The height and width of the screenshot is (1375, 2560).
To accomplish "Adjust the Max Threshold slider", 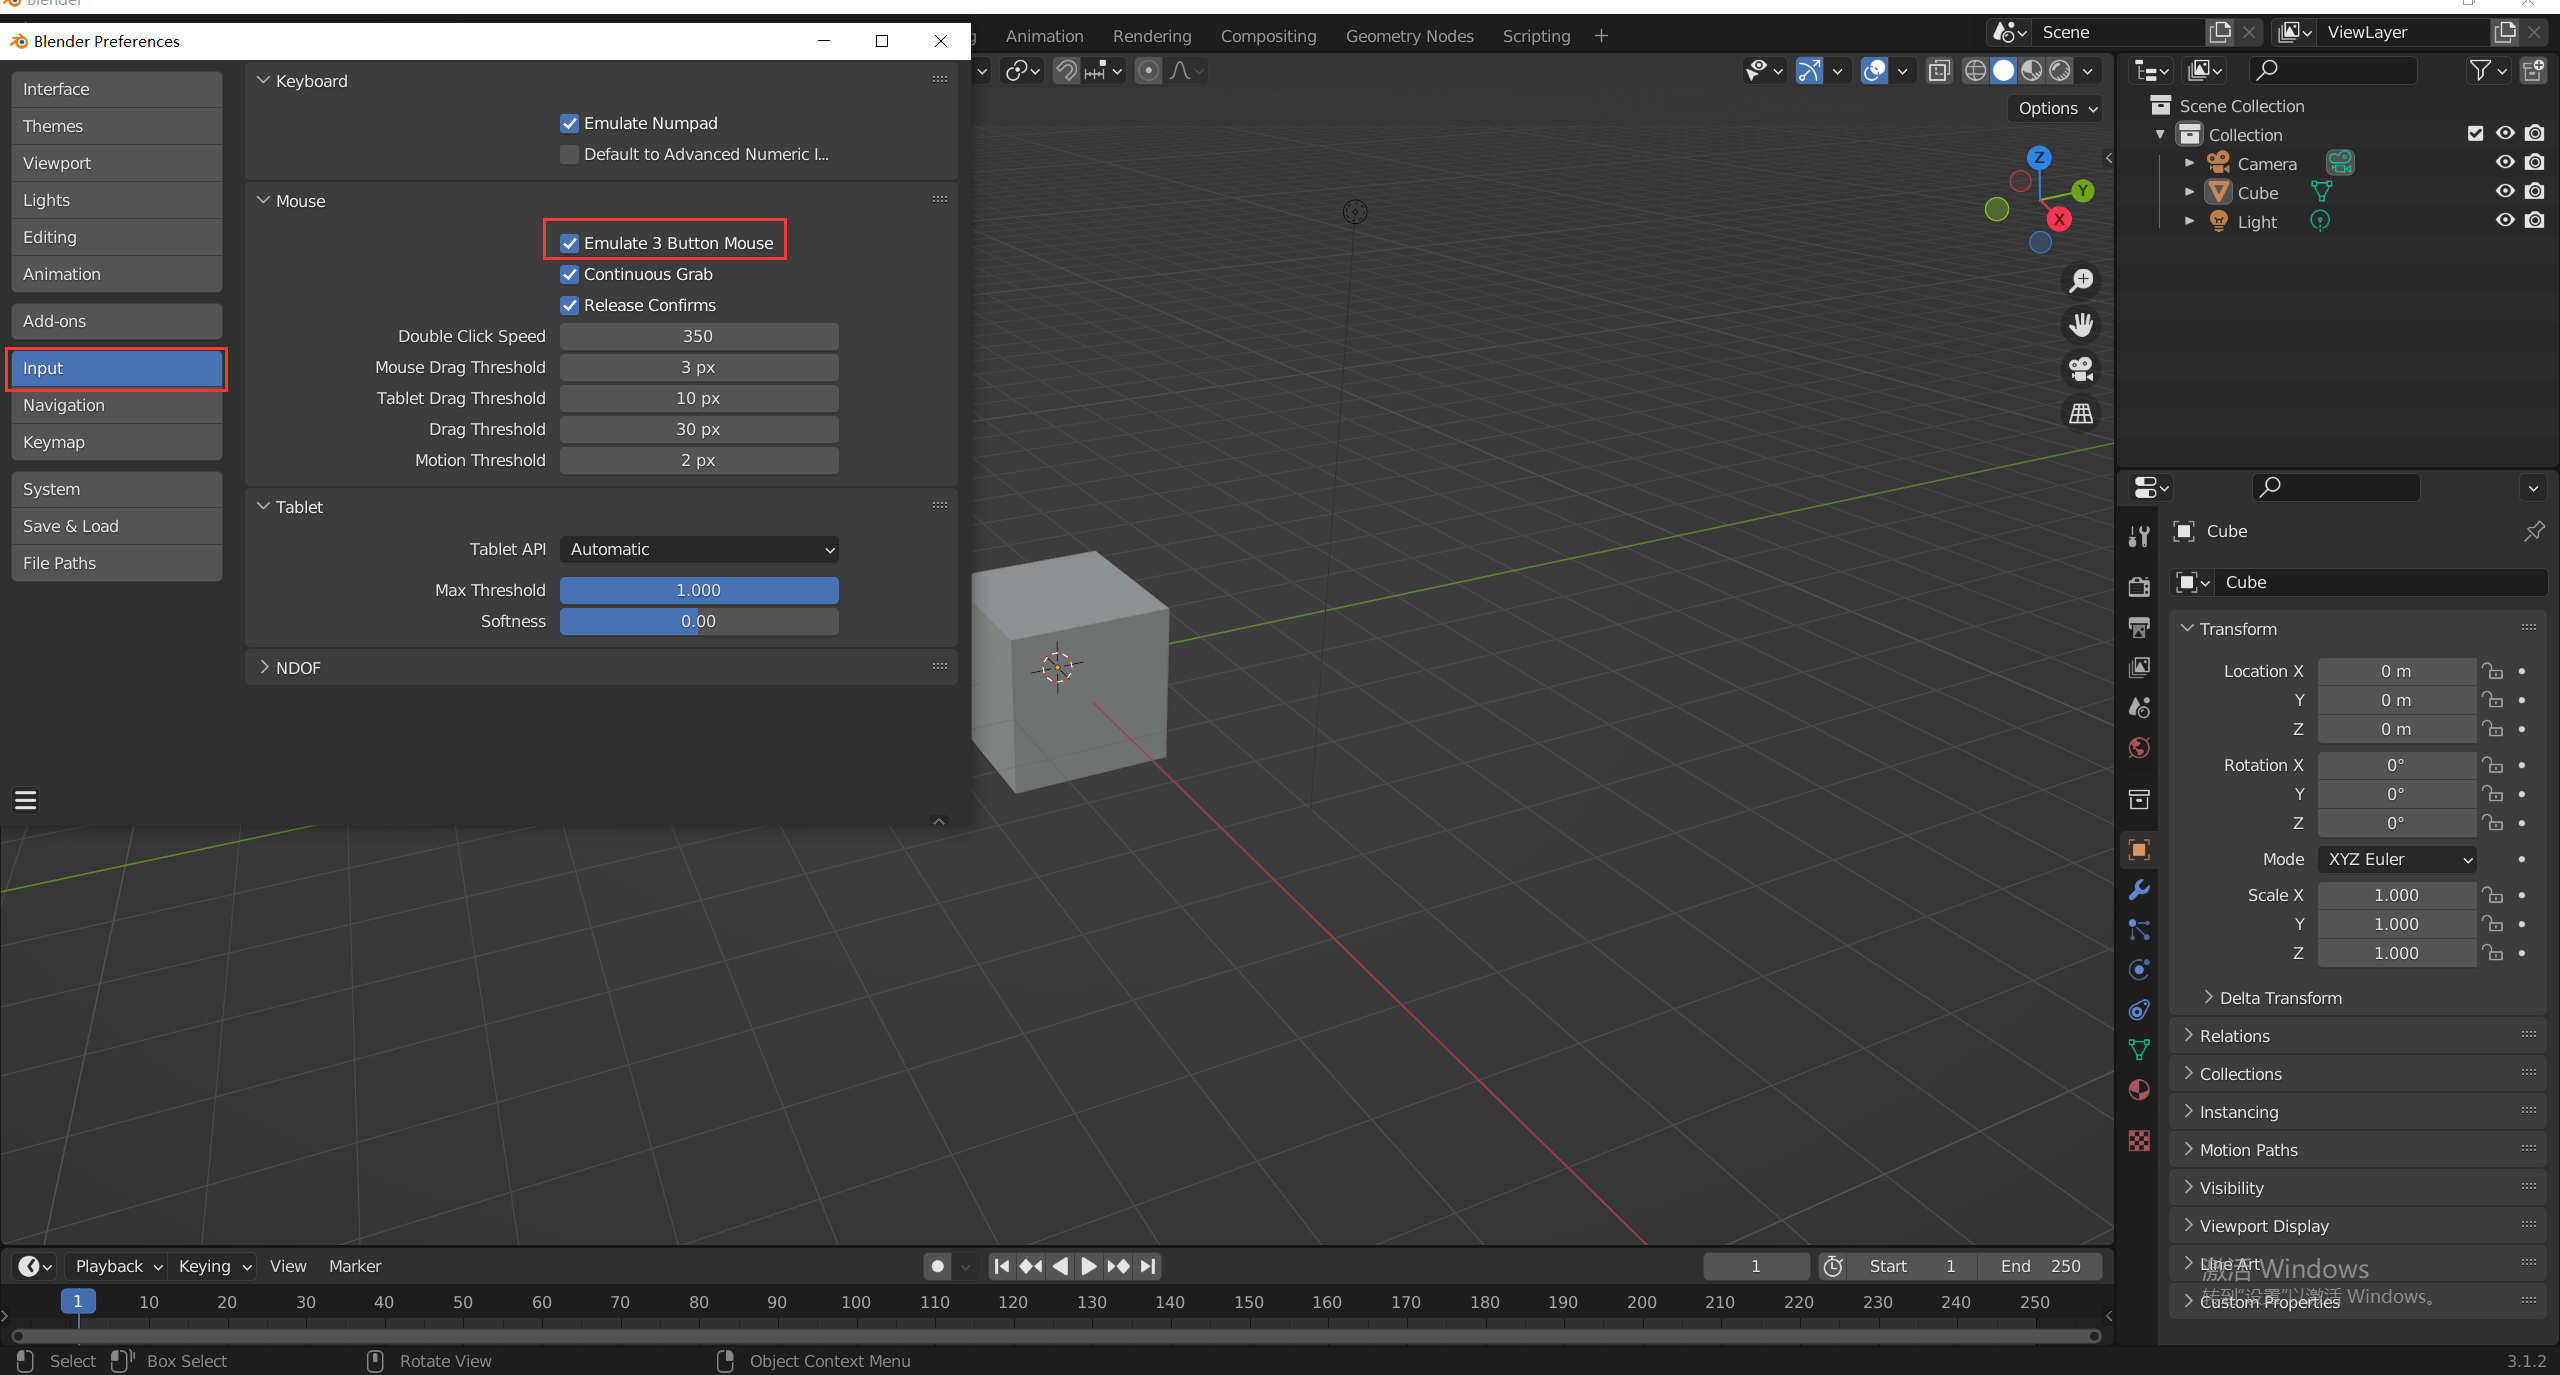I will [x=699, y=590].
